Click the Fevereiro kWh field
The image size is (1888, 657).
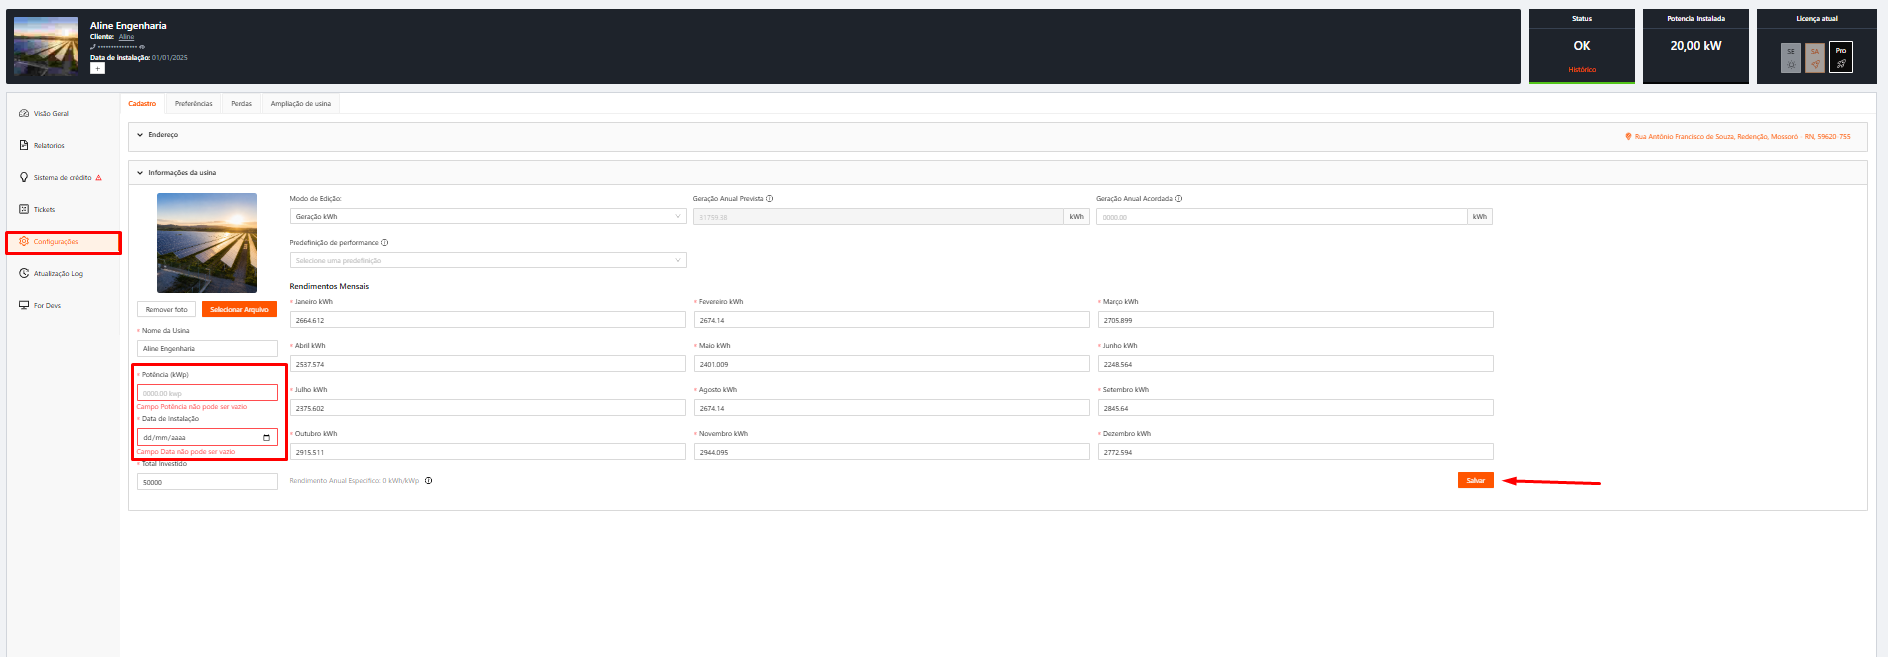(892, 320)
